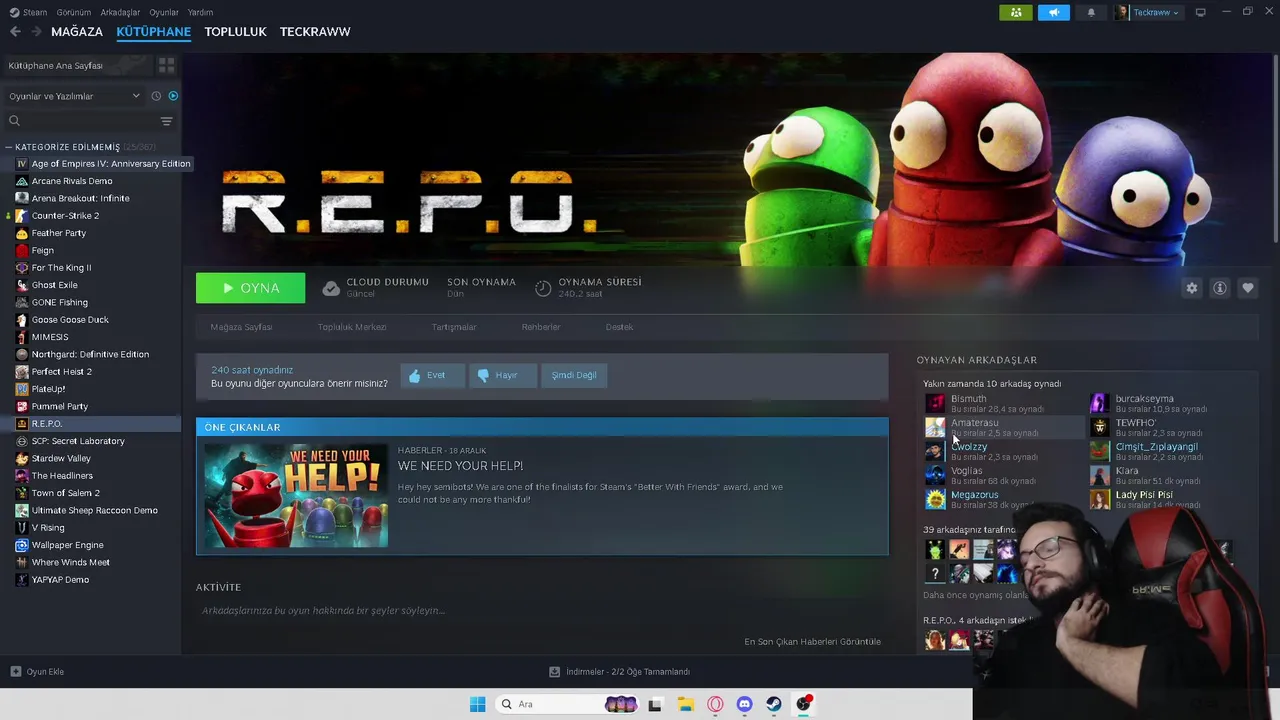Click Megazorus friend avatar
Viewport: 1280px width, 720px height.
click(935, 499)
